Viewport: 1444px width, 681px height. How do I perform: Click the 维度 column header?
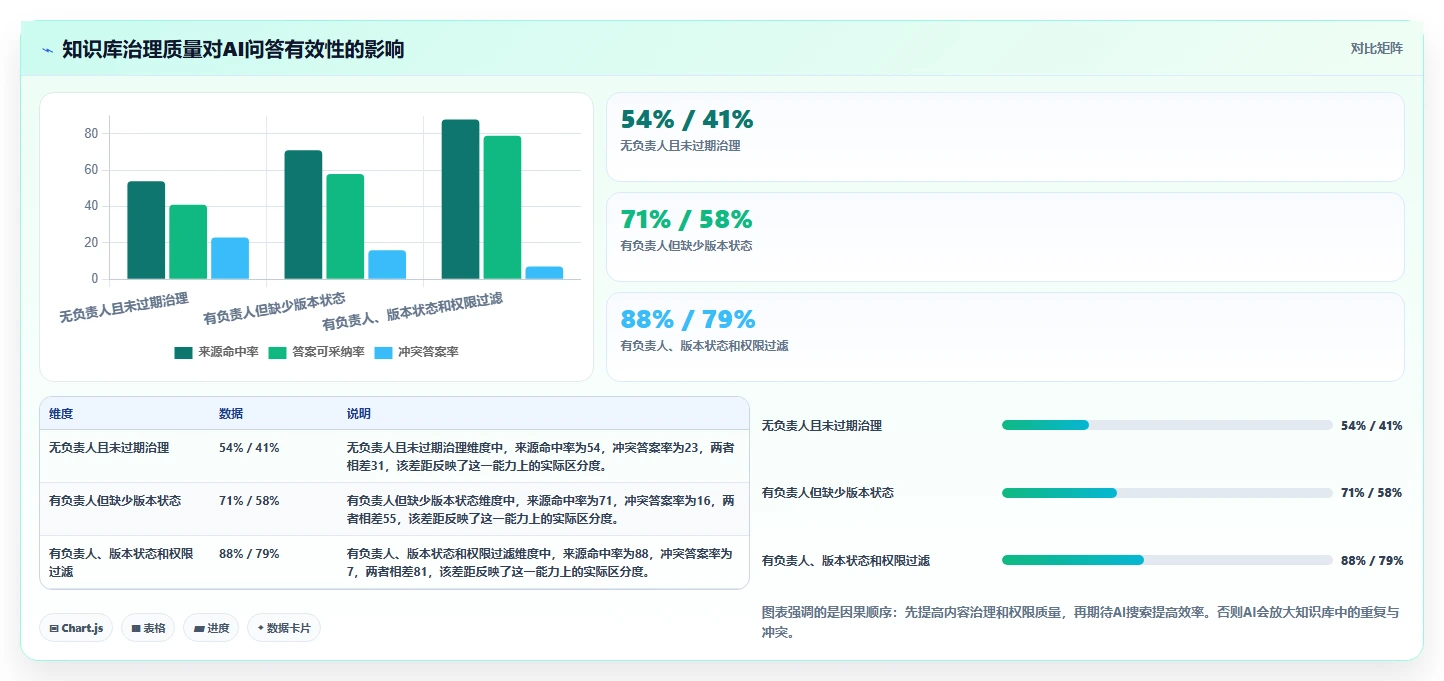61,414
